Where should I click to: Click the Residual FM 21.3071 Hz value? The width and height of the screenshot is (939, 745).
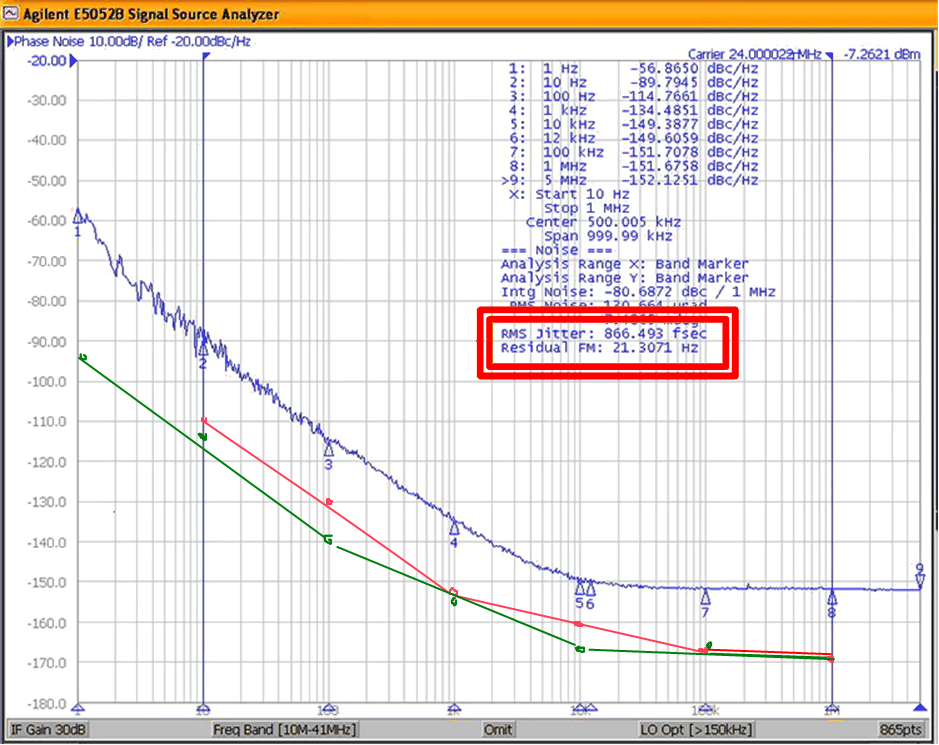tap(599, 348)
